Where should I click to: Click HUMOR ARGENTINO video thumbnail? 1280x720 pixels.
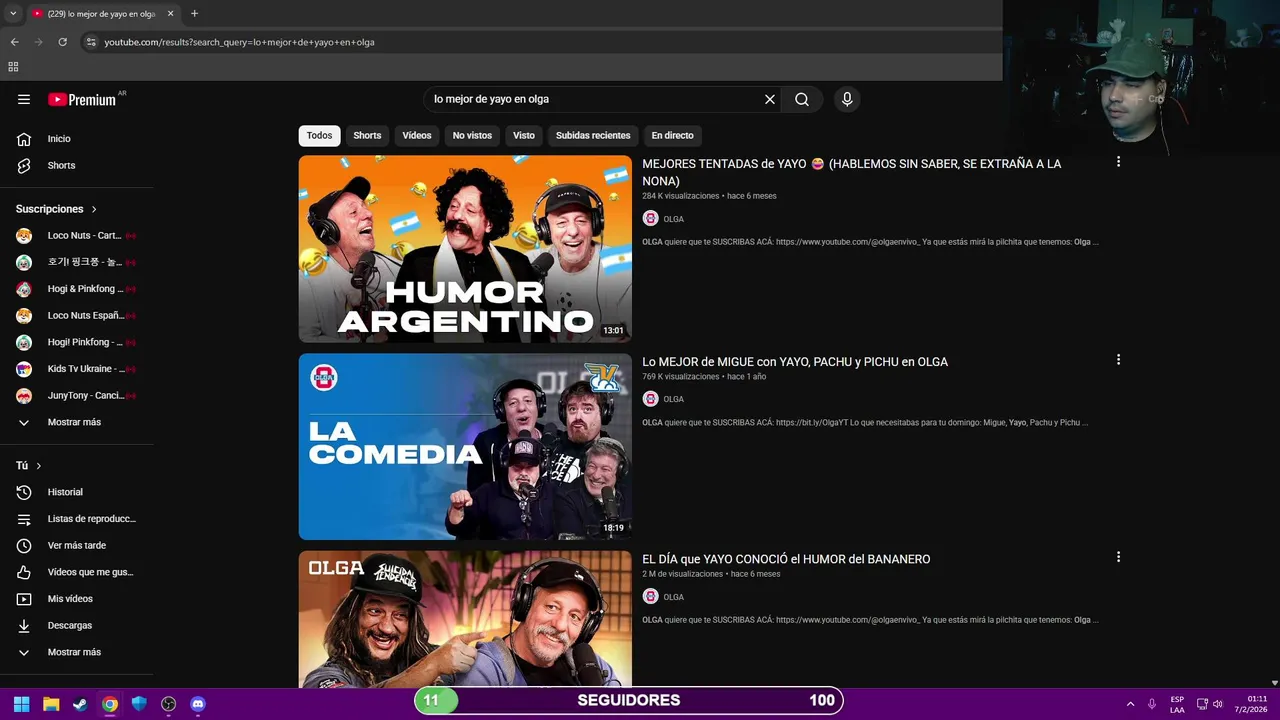click(465, 249)
